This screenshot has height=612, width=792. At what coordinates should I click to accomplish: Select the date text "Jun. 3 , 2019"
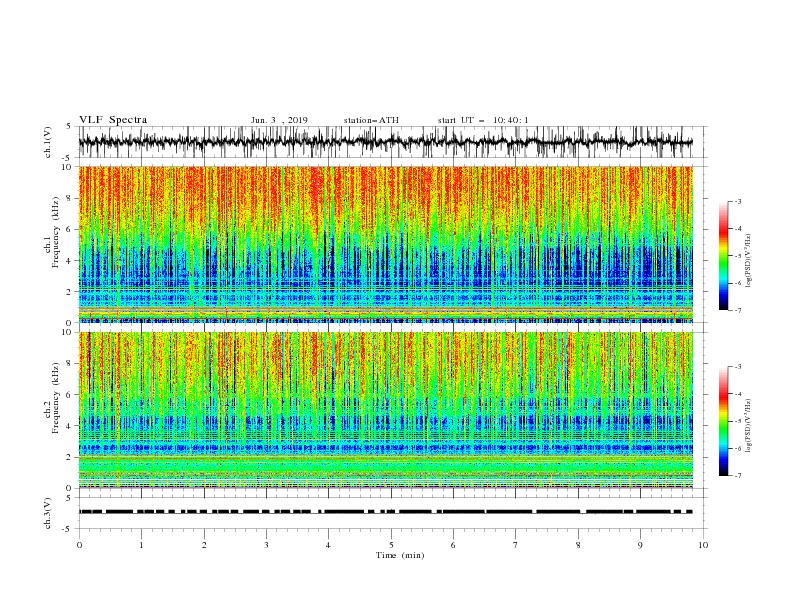pyautogui.click(x=279, y=120)
